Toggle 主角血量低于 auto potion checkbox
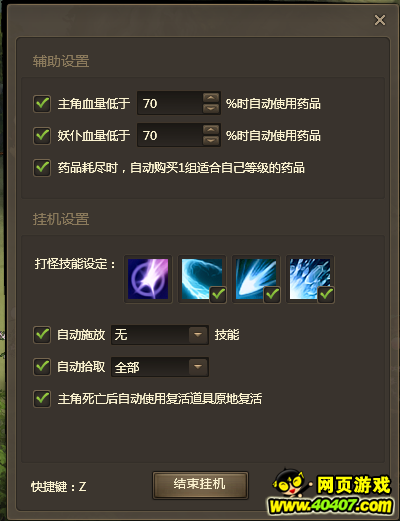 (42, 103)
